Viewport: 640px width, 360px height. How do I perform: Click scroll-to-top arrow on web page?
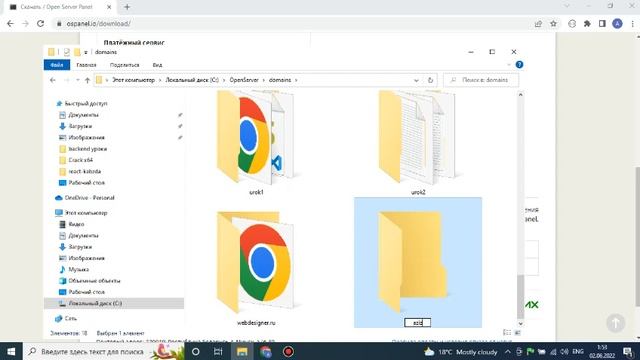tap(616, 323)
